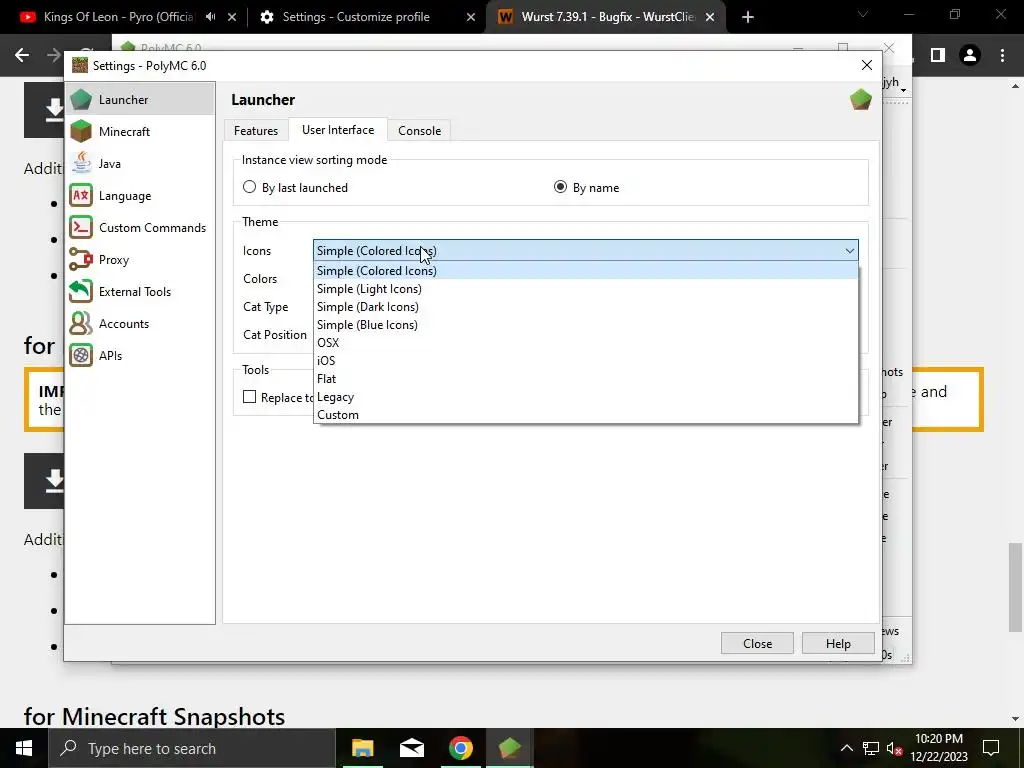Click the Java coffee cup icon
The height and width of the screenshot is (768, 1024).
coord(81,163)
